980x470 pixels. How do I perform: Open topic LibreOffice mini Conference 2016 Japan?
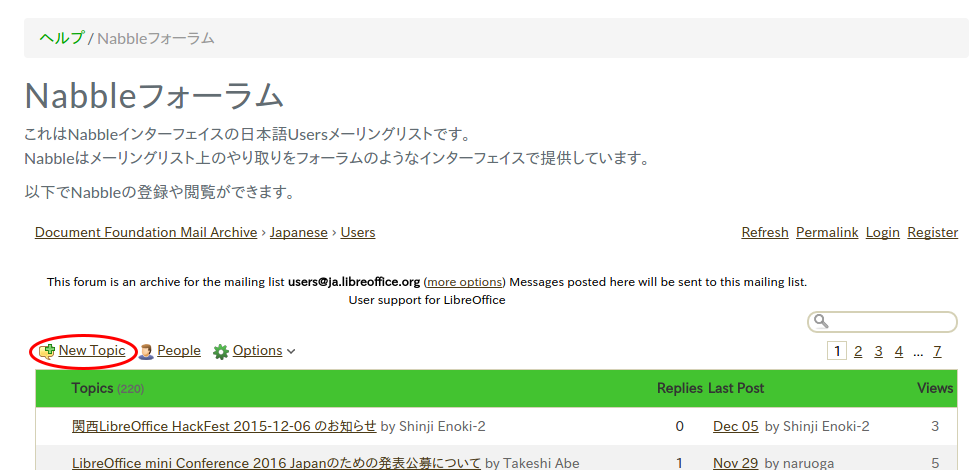(276, 463)
